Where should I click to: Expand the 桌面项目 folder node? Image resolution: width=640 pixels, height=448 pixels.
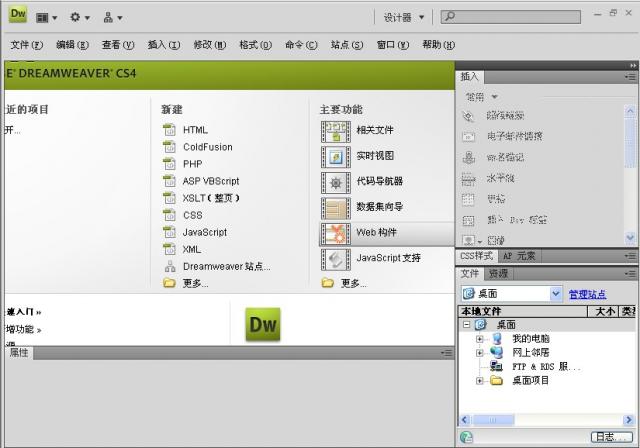(x=480, y=381)
